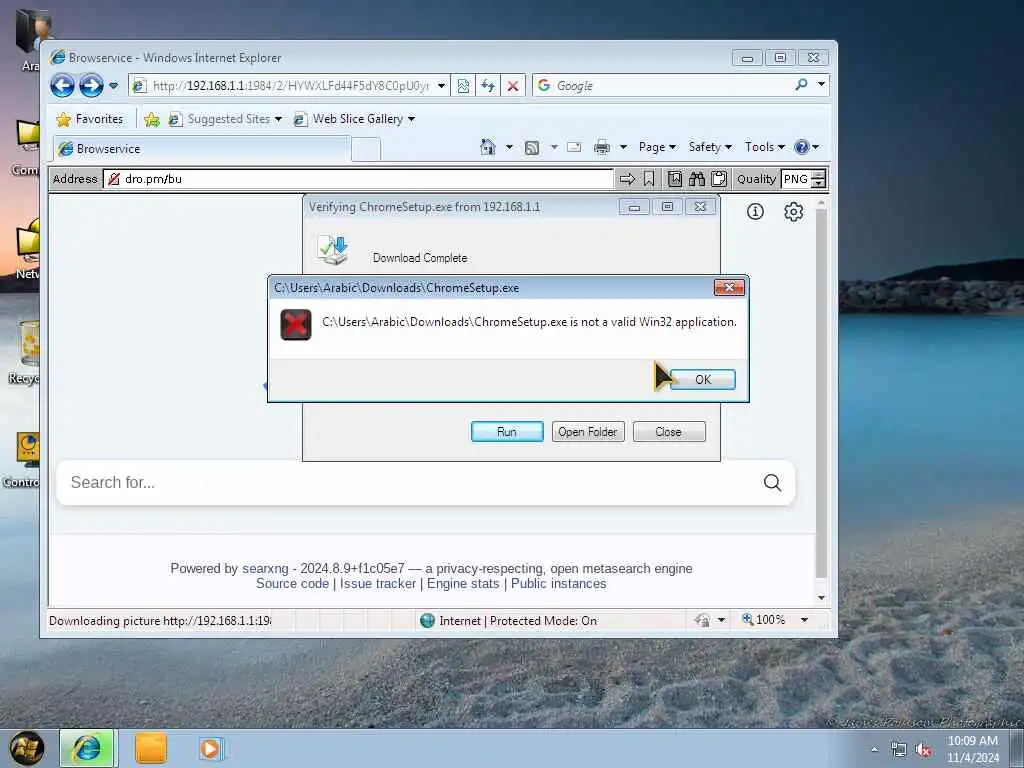
Task: Open Windows Media Player taskbar icon
Action: 212,748
